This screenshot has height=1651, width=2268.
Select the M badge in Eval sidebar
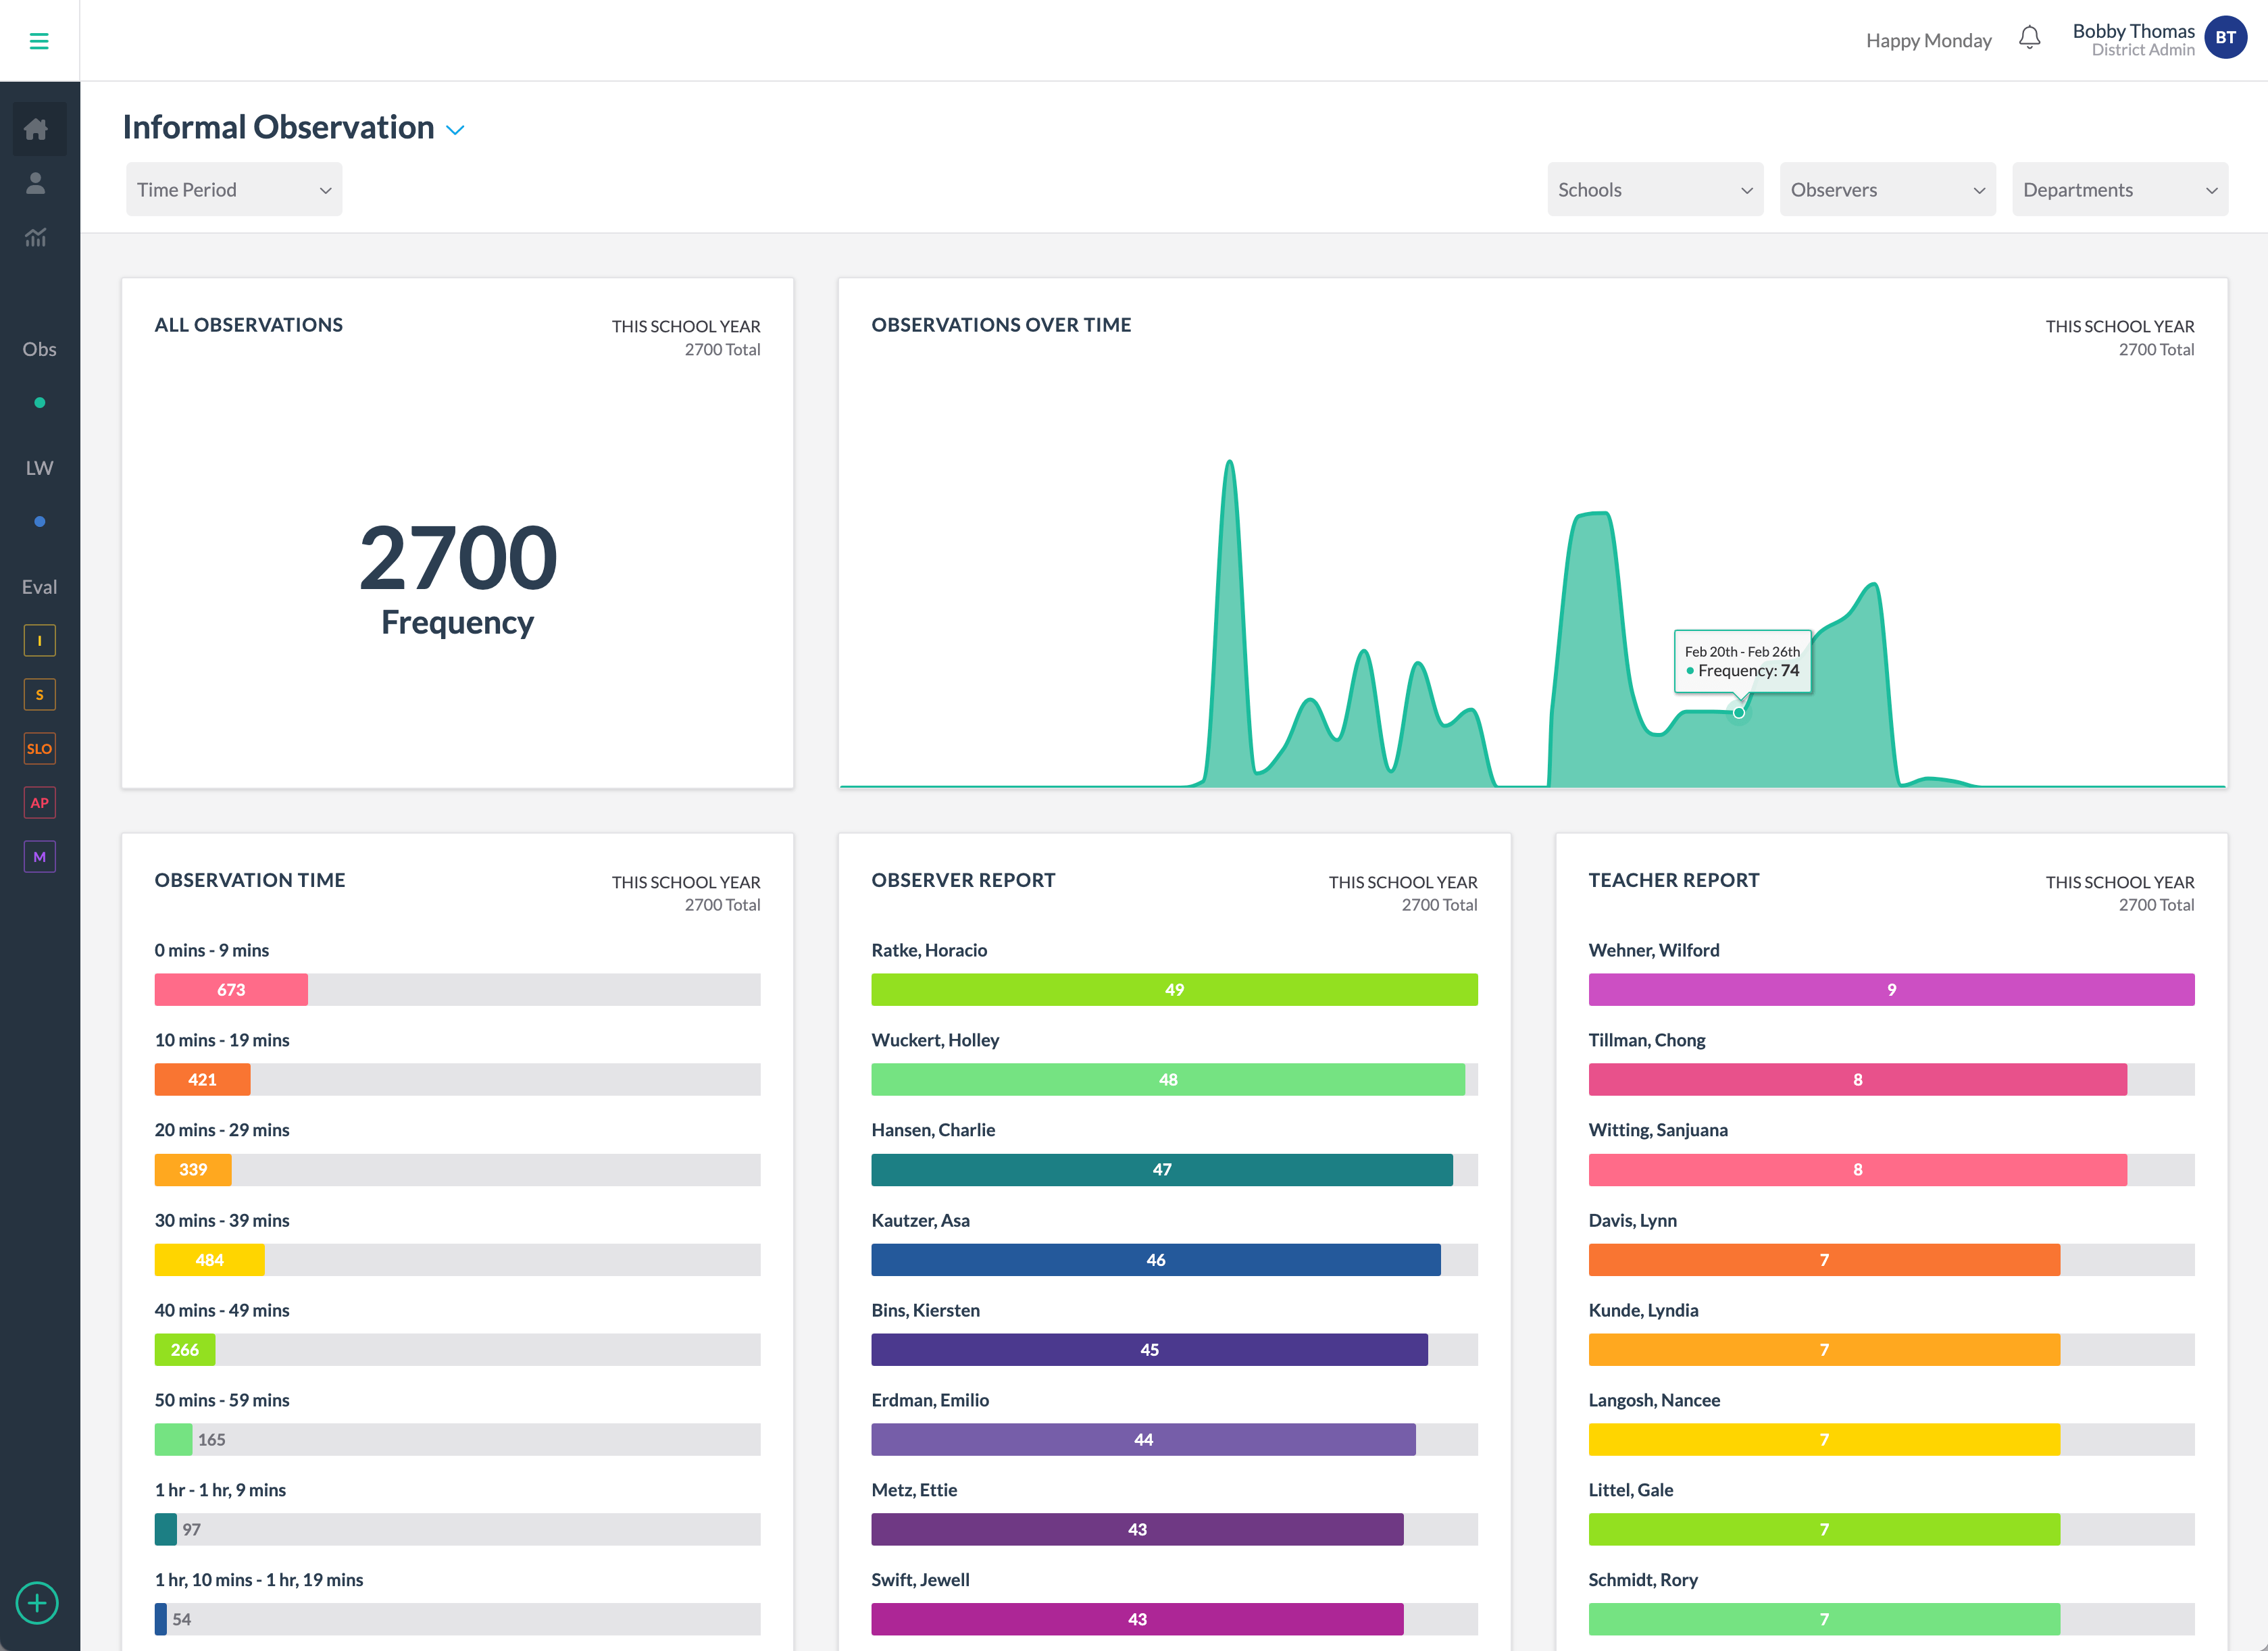click(x=39, y=856)
